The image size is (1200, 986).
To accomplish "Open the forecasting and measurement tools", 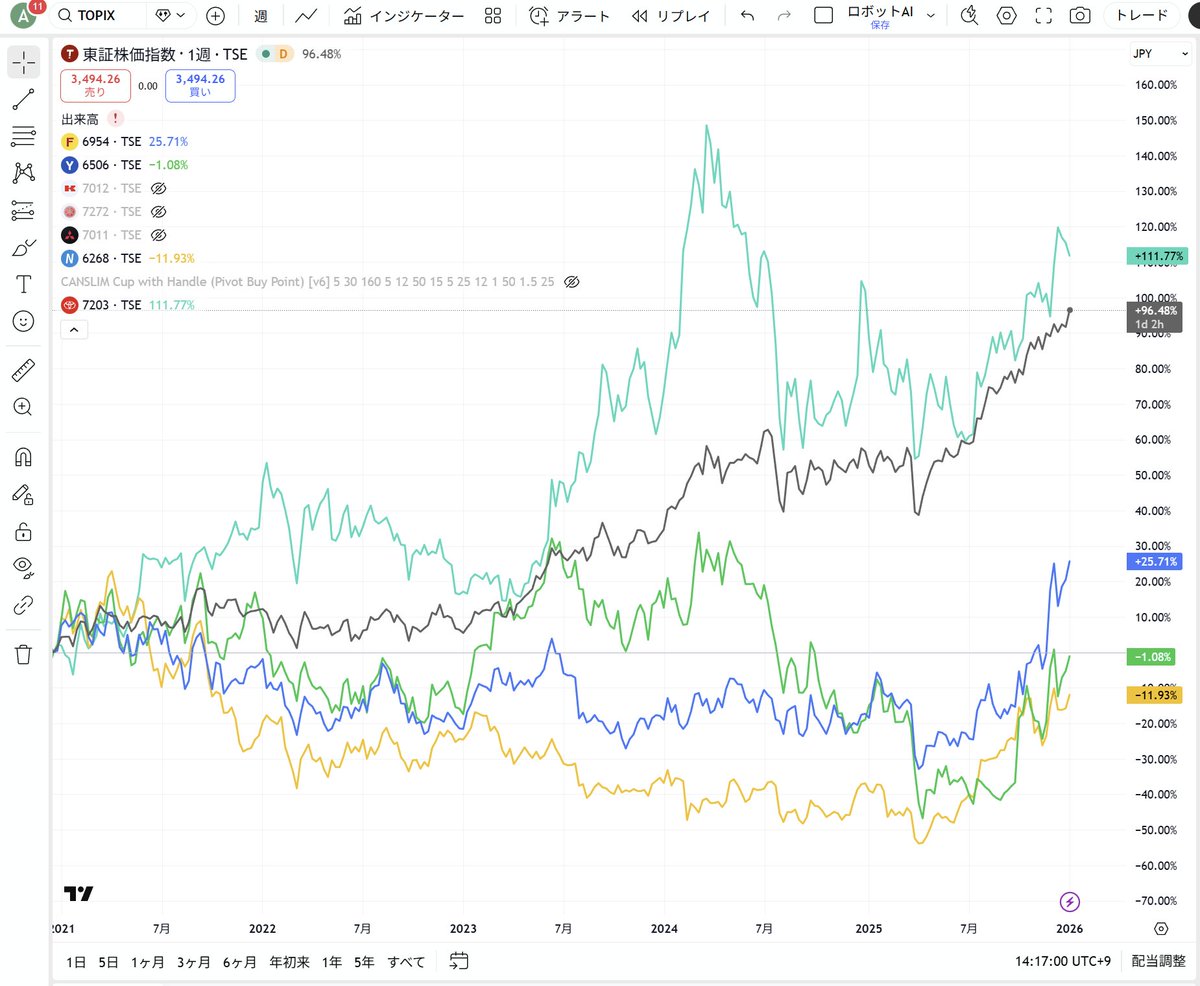I will pos(24,210).
